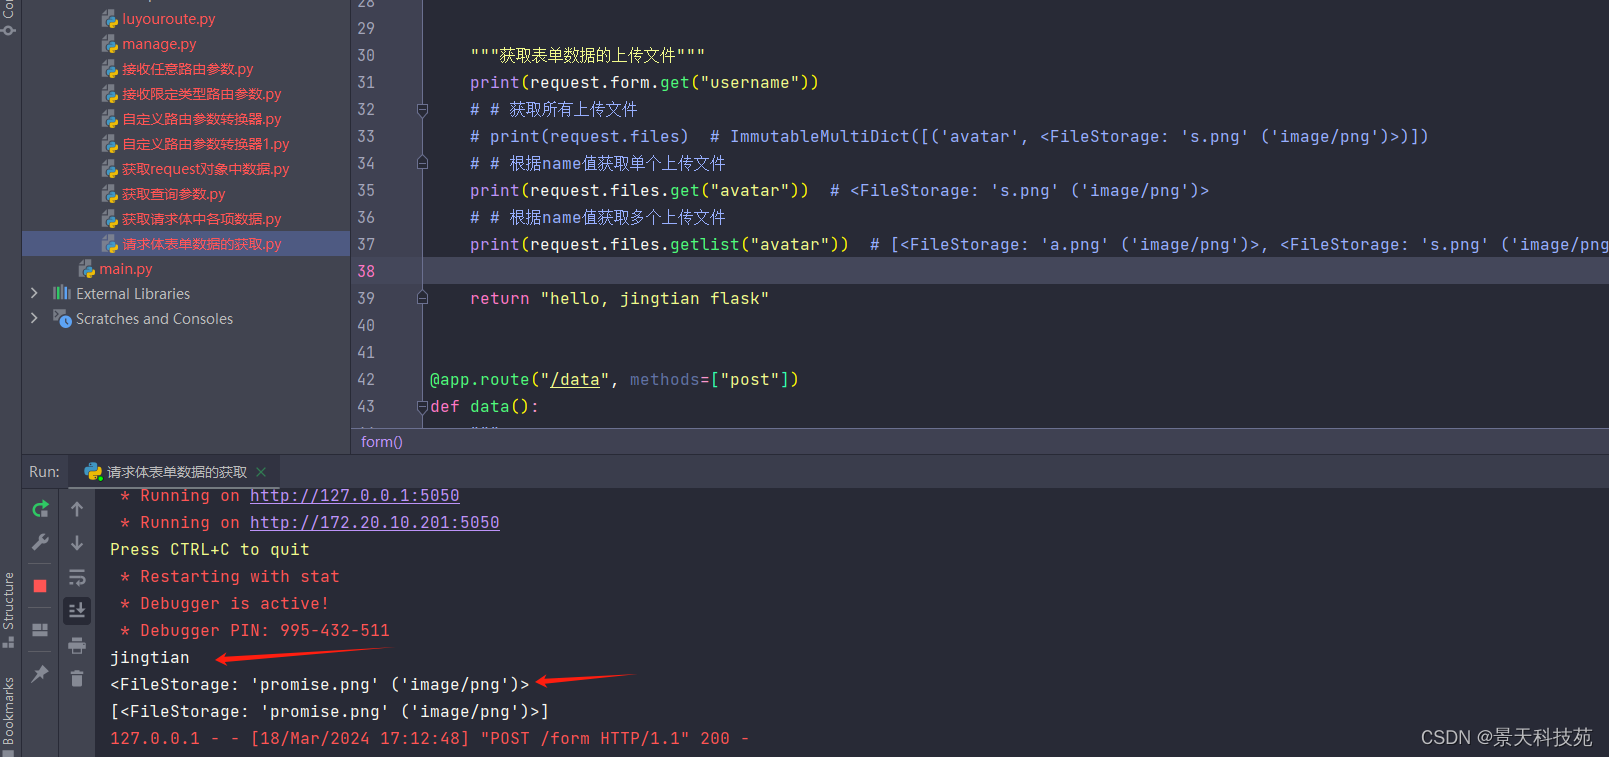Open 获取request对象中数据.py file
The width and height of the screenshot is (1609, 757).
(206, 169)
